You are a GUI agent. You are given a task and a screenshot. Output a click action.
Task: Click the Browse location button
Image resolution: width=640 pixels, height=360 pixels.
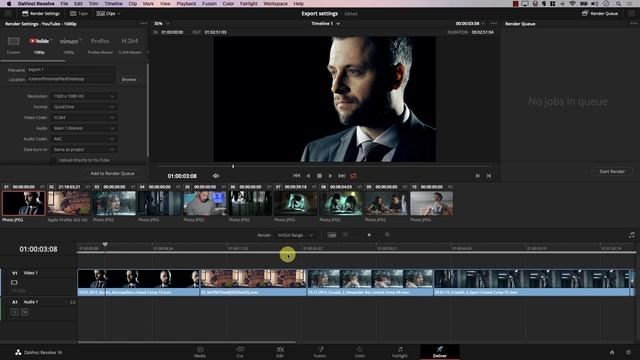tap(129, 80)
